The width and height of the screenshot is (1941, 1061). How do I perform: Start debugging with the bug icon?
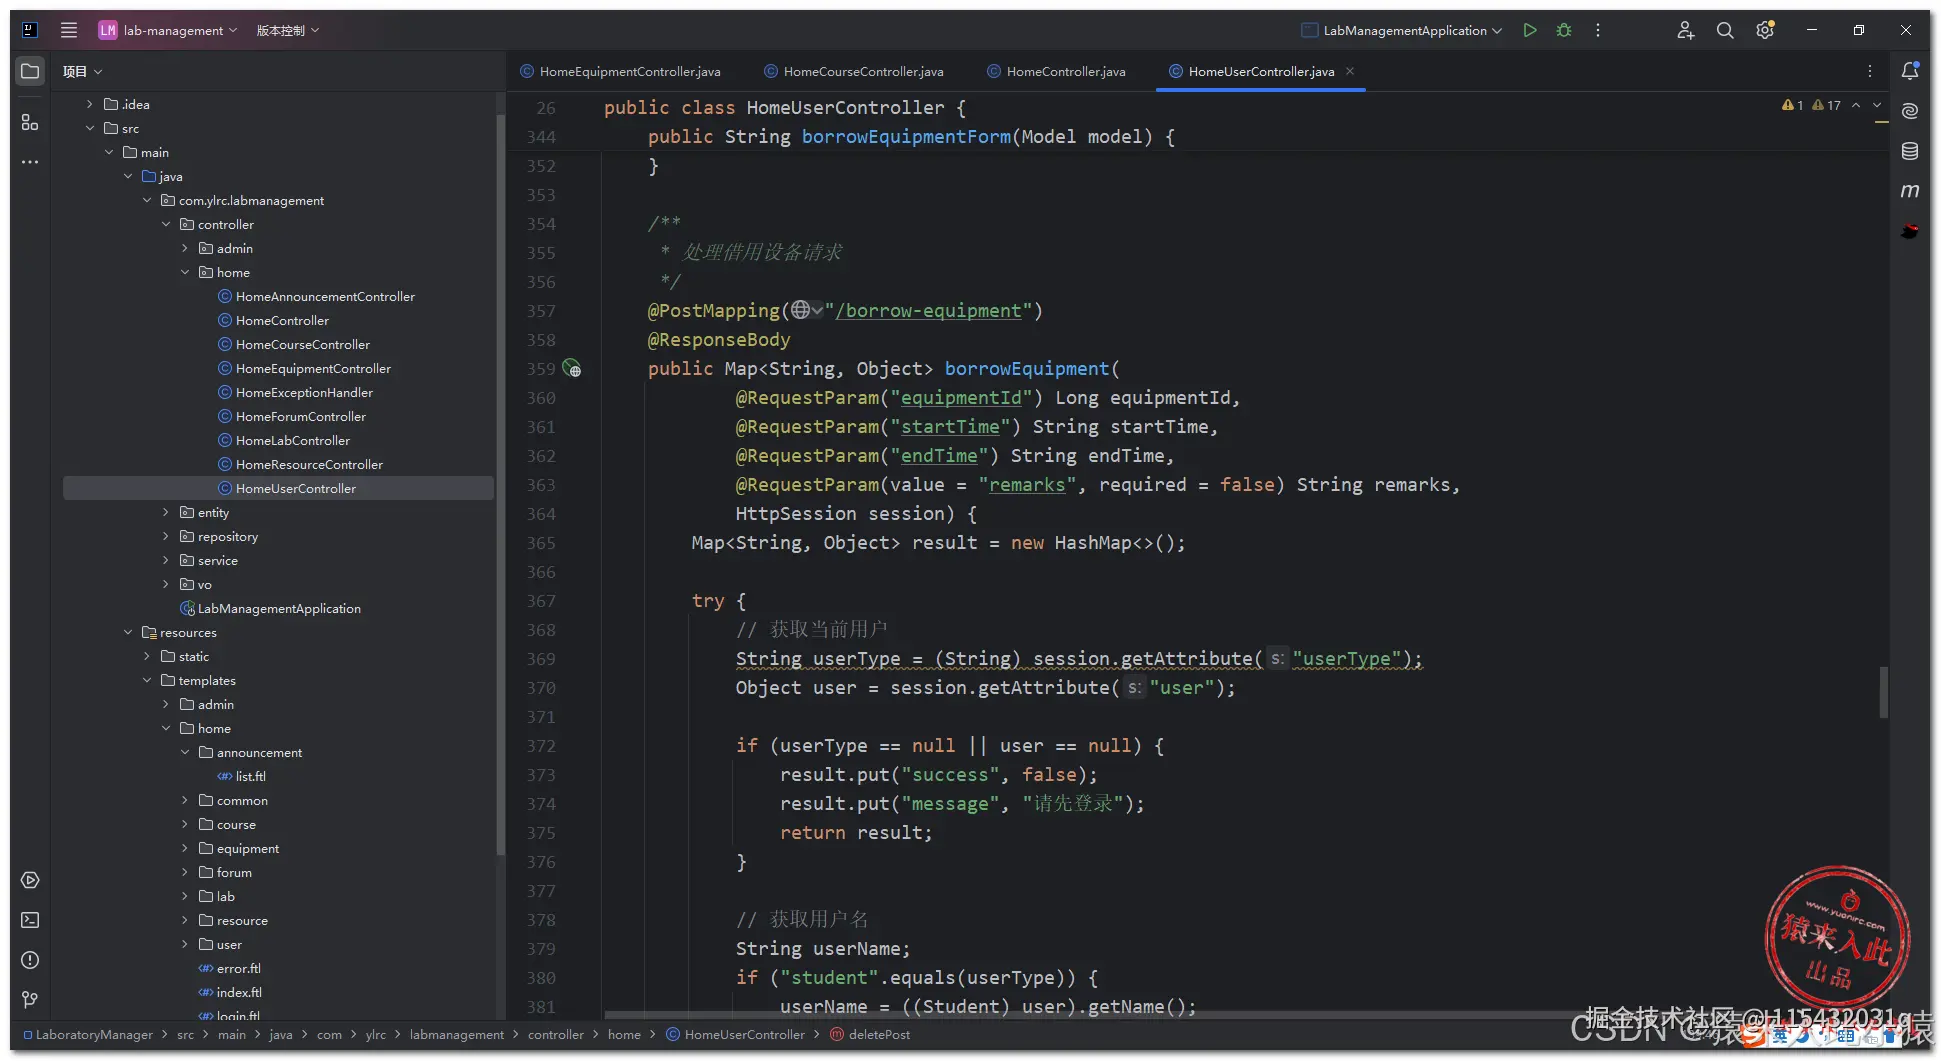1564,30
